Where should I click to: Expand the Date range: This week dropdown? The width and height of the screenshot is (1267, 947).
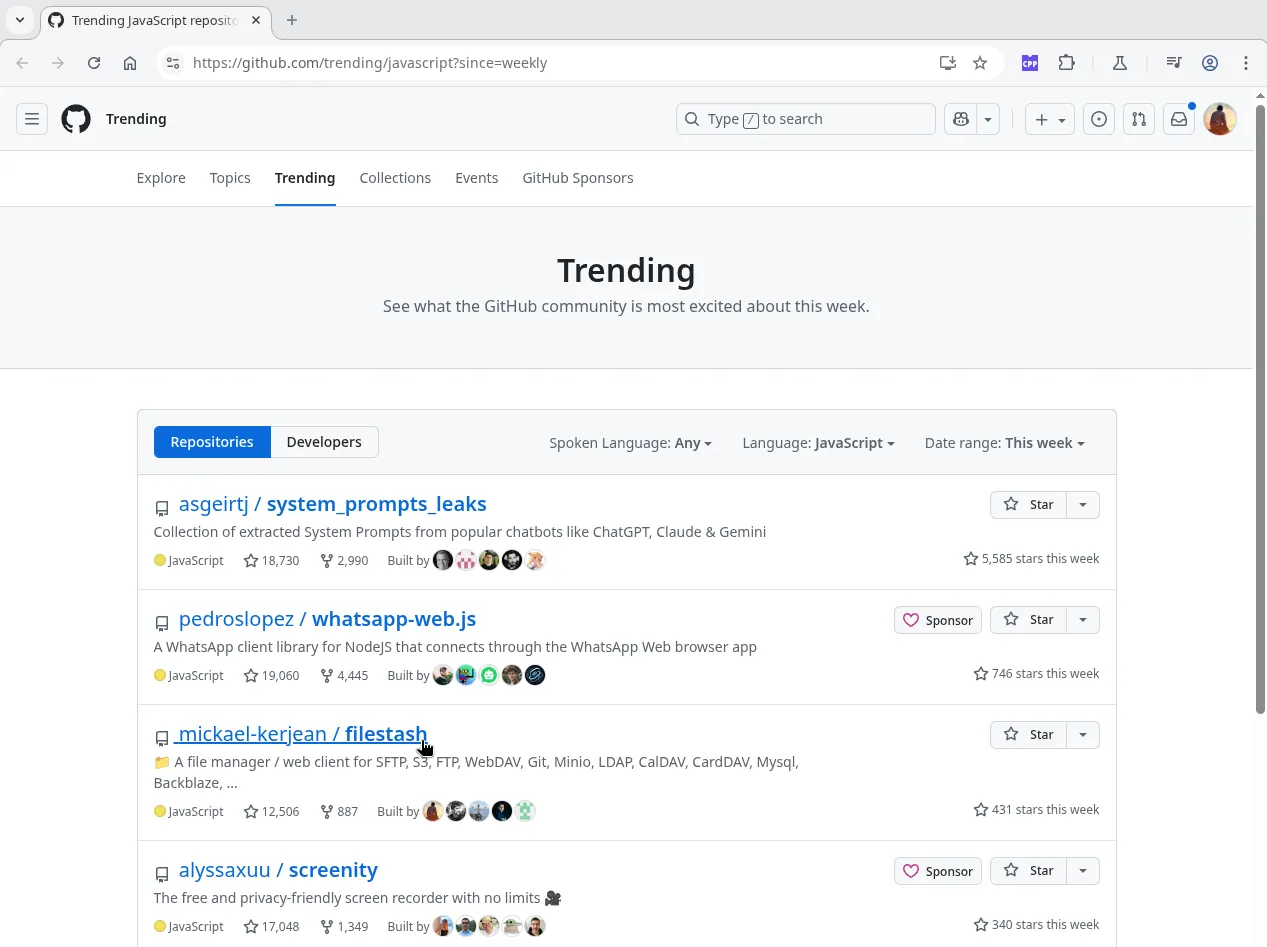tap(1004, 443)
